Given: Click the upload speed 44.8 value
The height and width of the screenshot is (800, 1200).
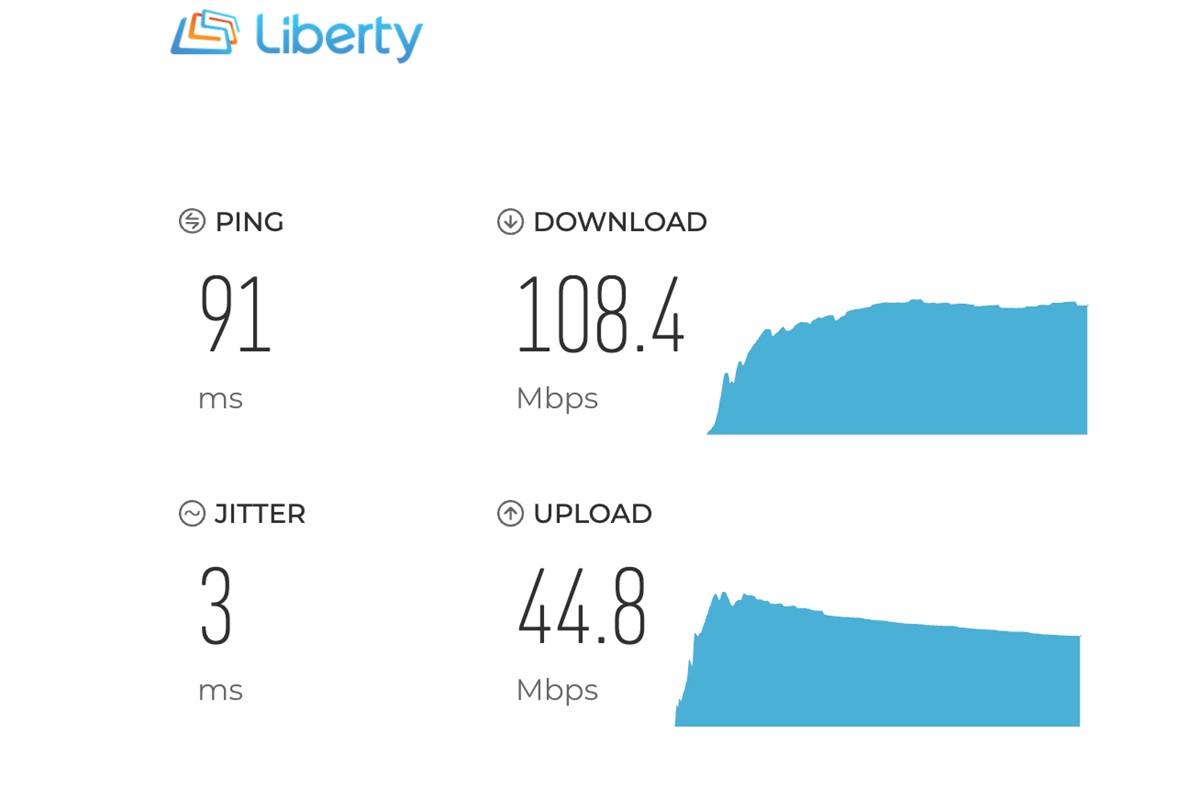Looking at the screenshot, I should click(x=582, y=606).
